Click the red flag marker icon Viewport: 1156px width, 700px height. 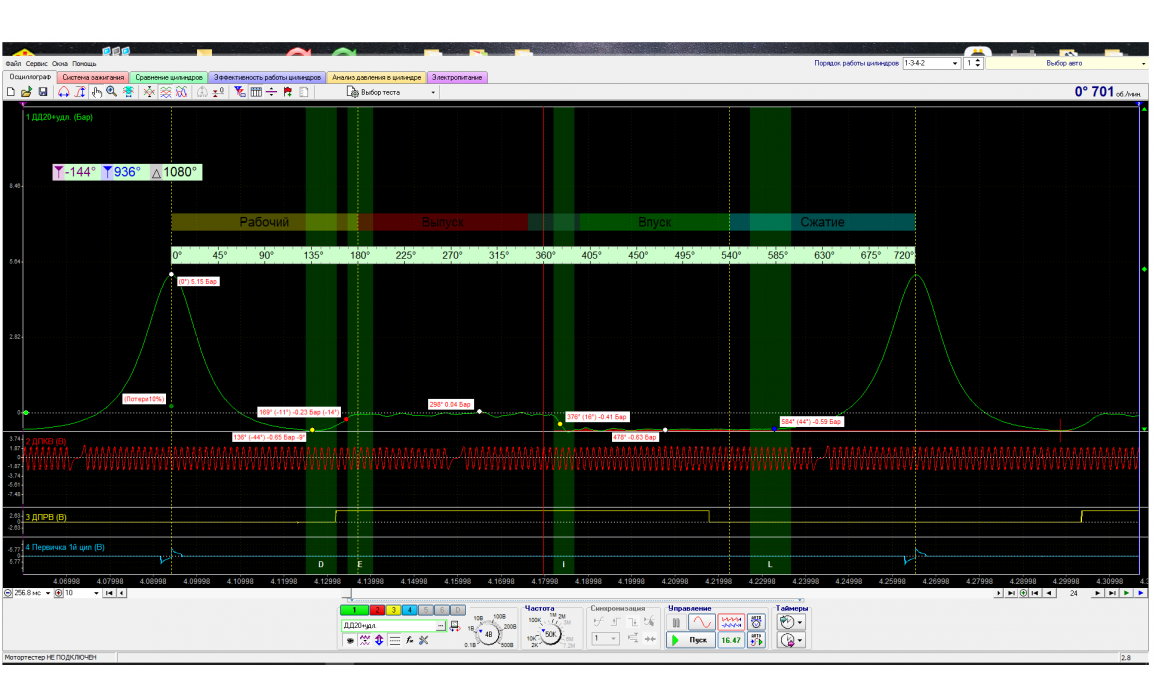tap(288, 92)
